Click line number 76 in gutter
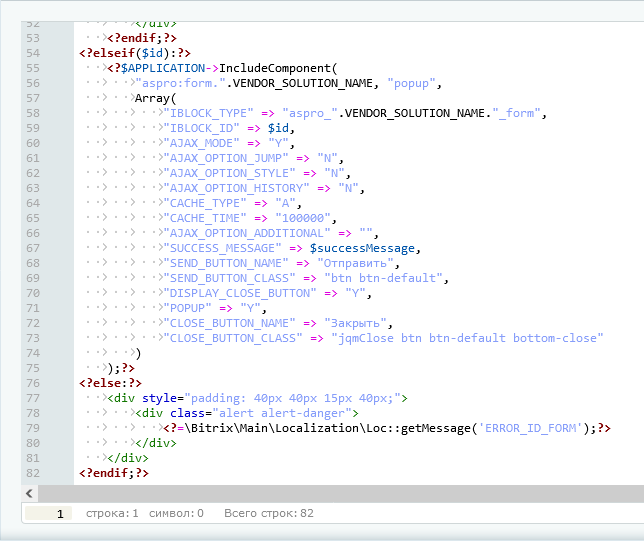Viewport: 644px width, 542px height. coord(33,383)
